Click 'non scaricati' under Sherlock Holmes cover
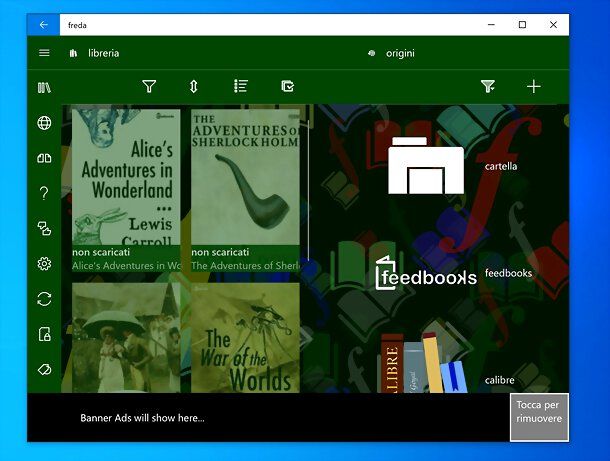610x461 pixels. pyautogui.click(x=220, y=252)
